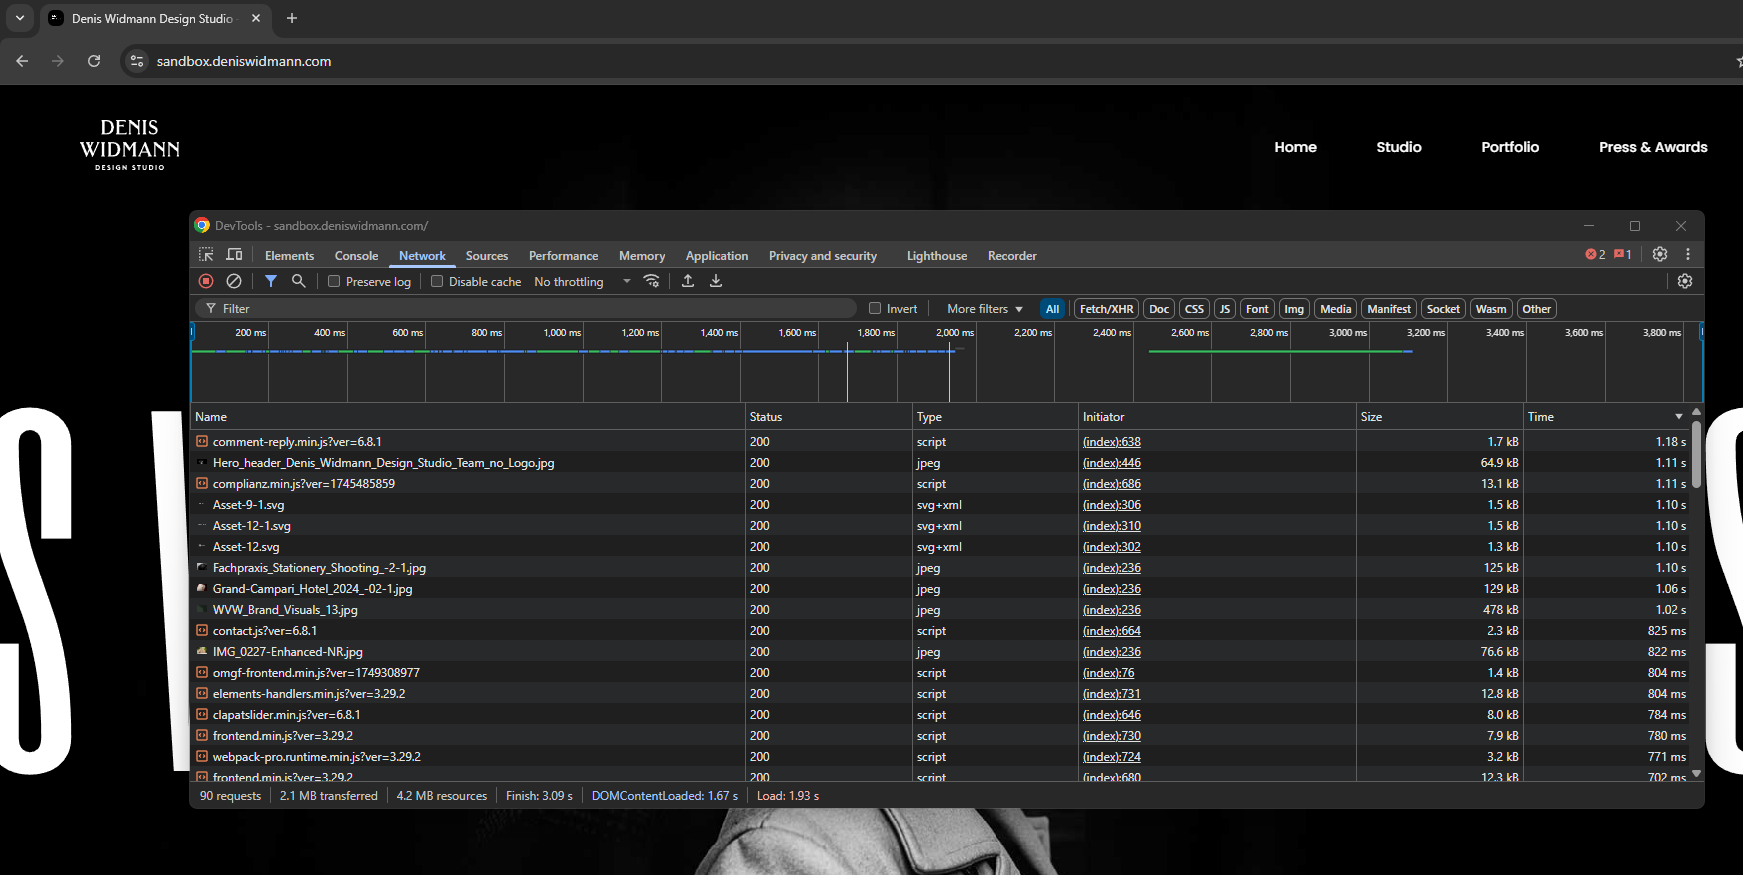Click the address bar URL
This screenshot has width=1743, height=875.
[x=244, y=61]
